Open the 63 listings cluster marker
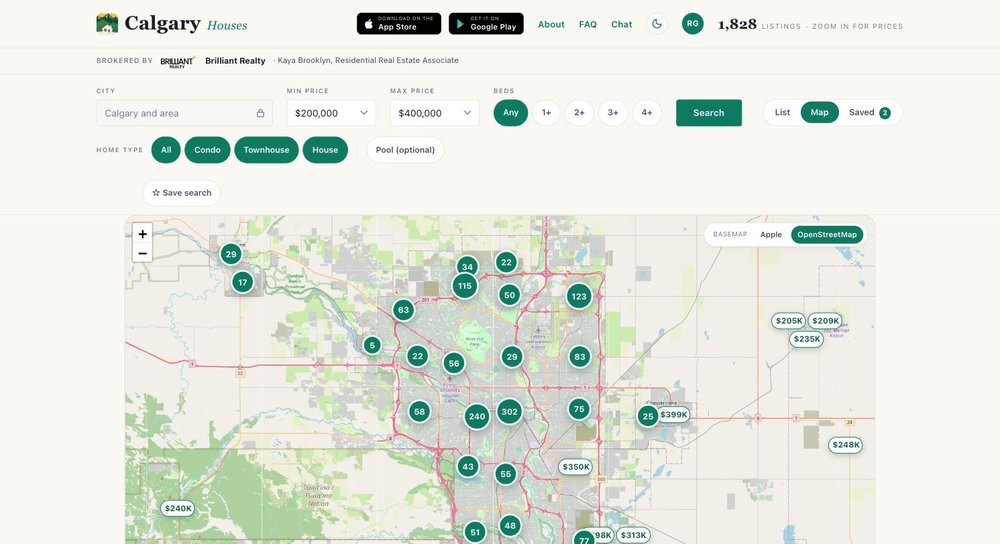The height and width of the screenshot is (544, 1000). click(403, 311)
